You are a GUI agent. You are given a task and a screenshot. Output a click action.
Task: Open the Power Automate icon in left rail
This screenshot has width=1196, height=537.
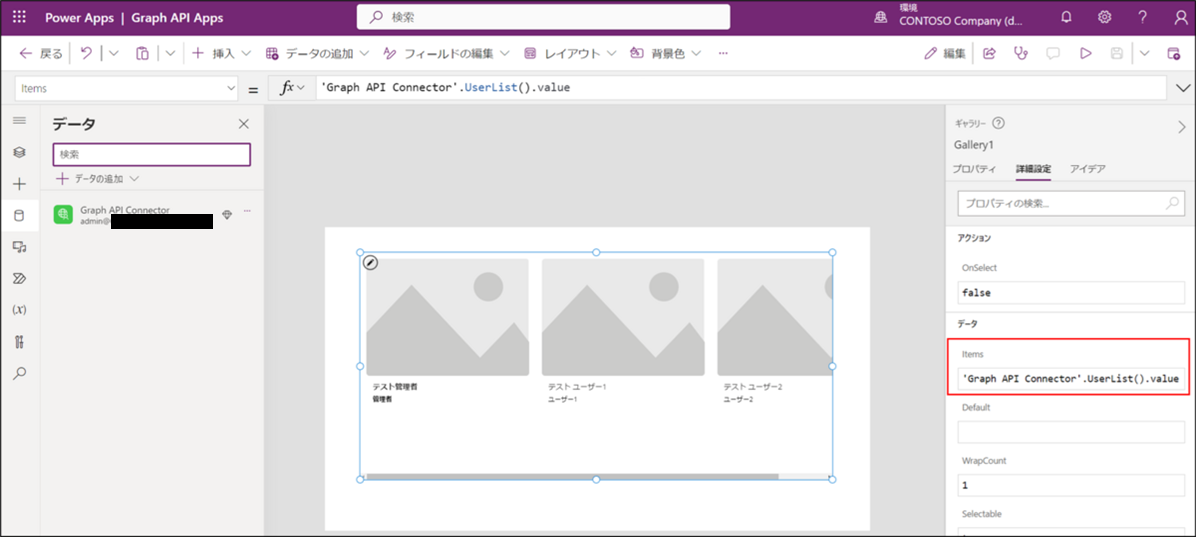20,278
